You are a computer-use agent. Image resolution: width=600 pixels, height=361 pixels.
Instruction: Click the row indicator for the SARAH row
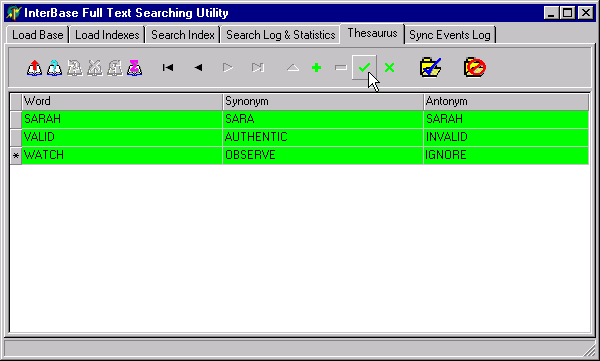tap(16, 119)
